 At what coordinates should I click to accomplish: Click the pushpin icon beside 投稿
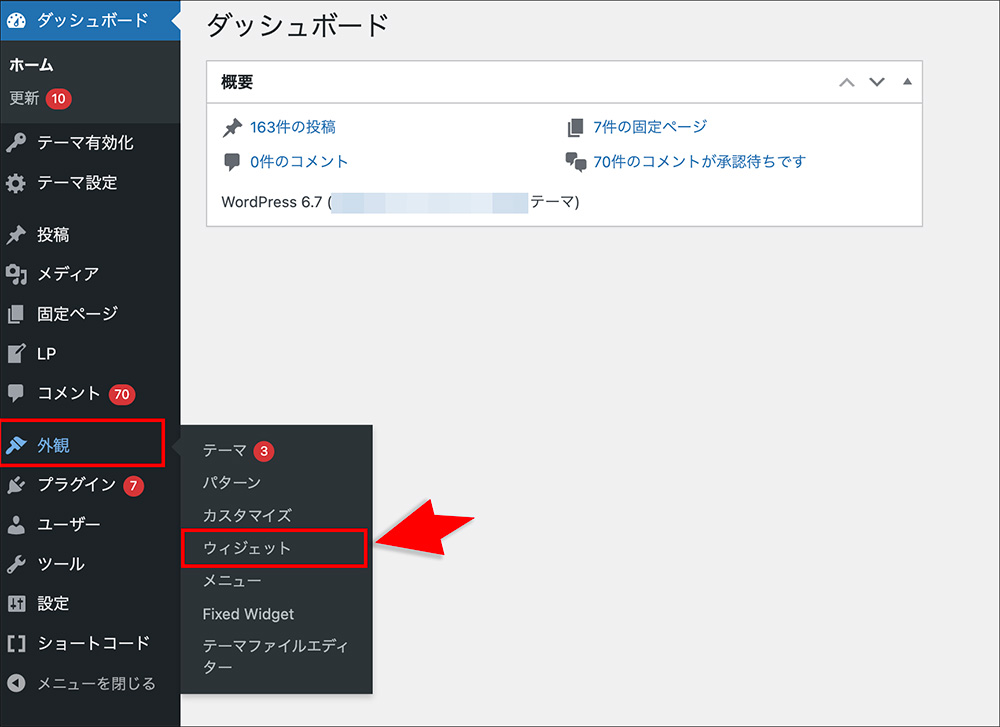[16, 236]
